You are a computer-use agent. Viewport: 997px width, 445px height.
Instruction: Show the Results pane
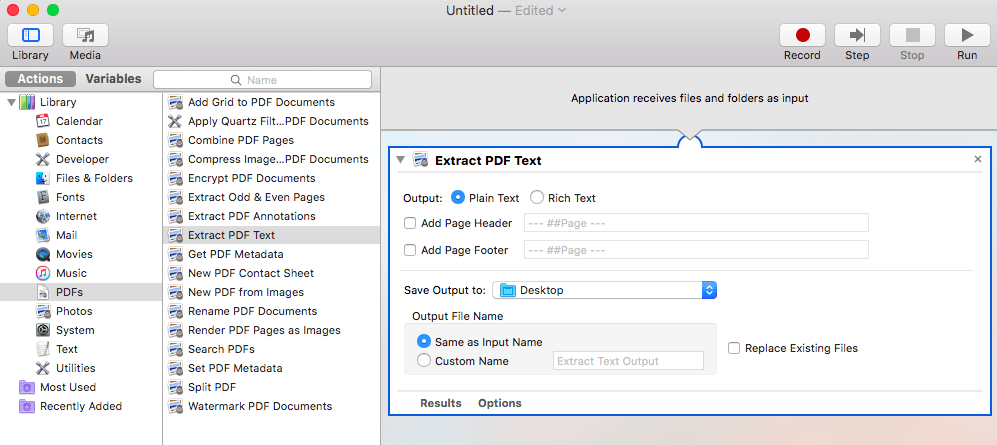coord(441,403)
